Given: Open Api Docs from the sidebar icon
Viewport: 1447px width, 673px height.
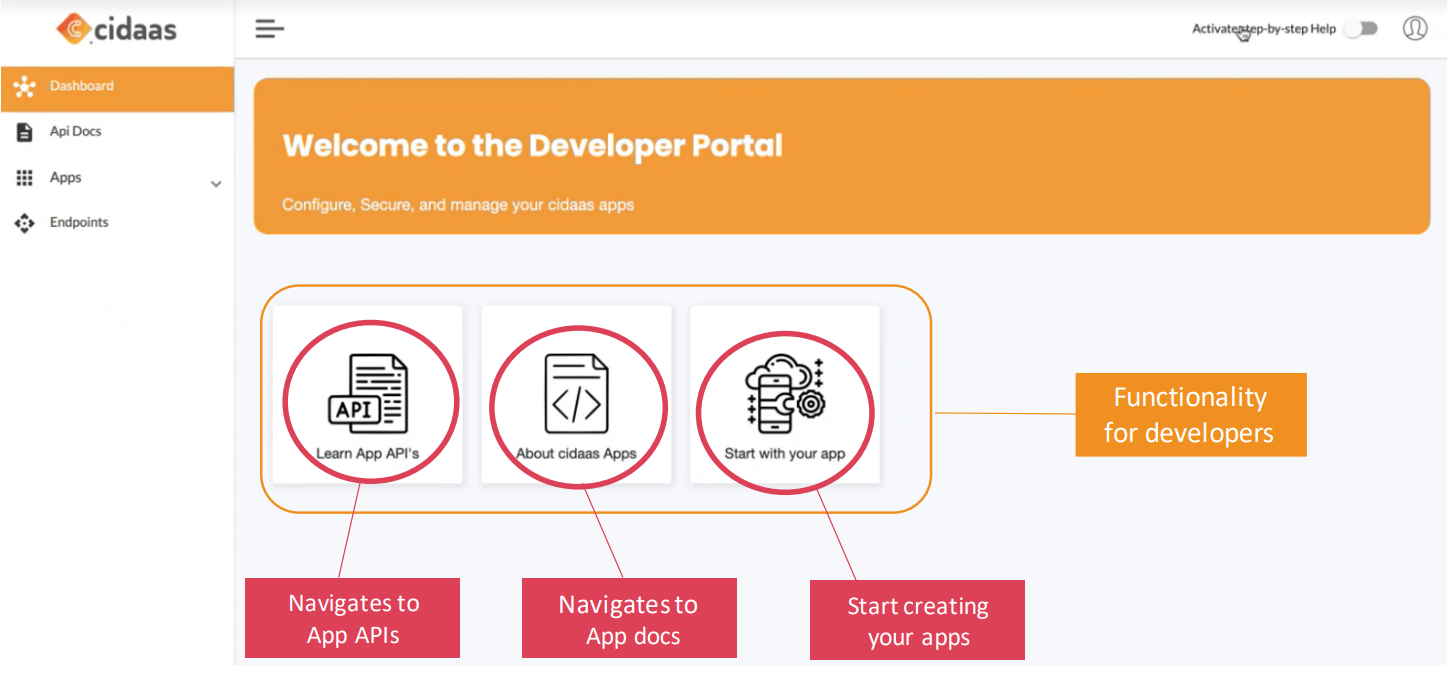Looking at the screenshot, I should pyautogui.click(x=25, y=131).
